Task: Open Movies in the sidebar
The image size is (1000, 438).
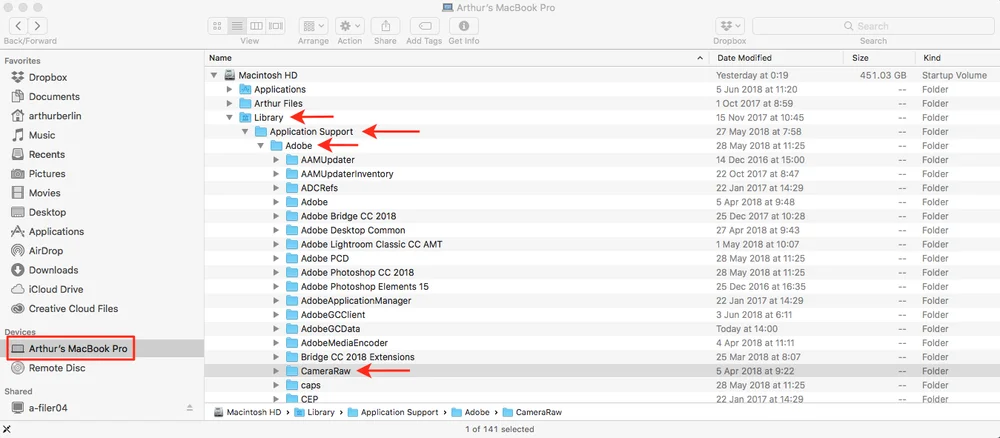Action: [x=44, y=193]
